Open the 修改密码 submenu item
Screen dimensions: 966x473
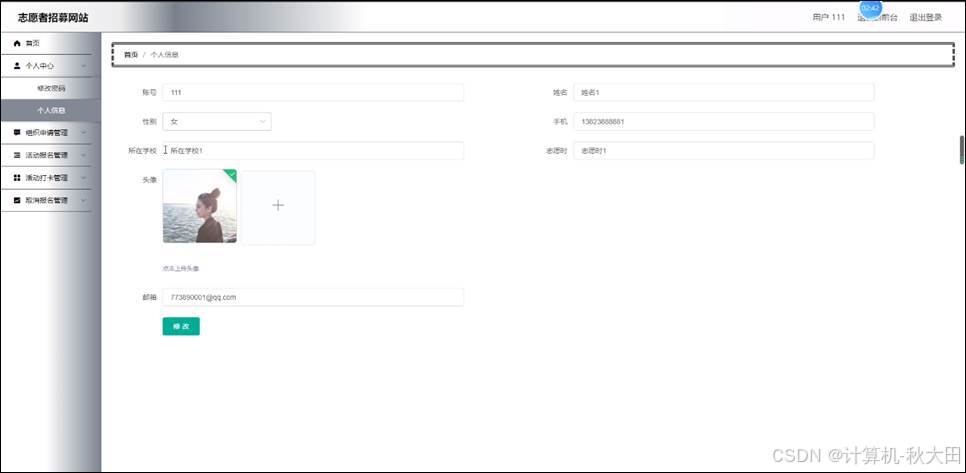[51, 88]
